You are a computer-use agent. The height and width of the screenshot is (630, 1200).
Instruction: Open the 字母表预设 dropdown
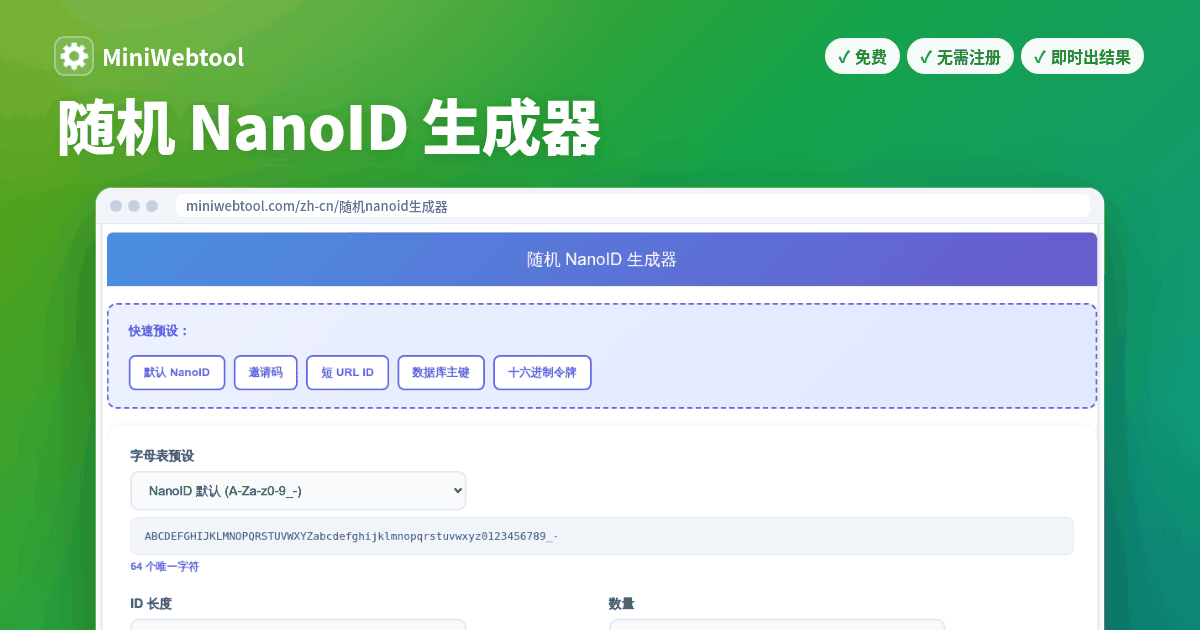[x=298, y=490]
